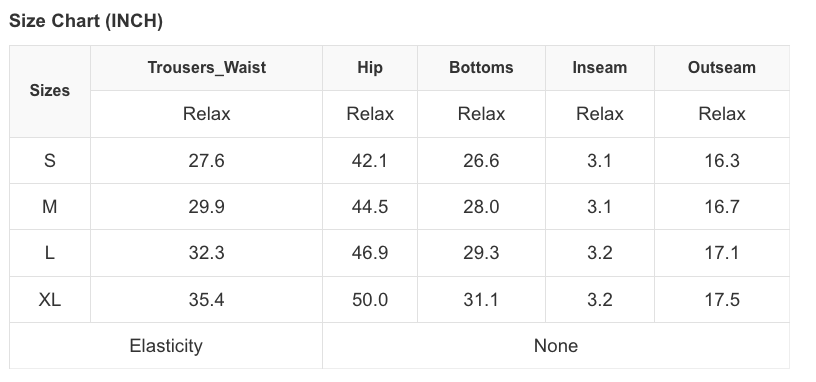Select outseam value 16.3 for size S
The width and height of the screenshot is (816, 382).
(722, 160)
